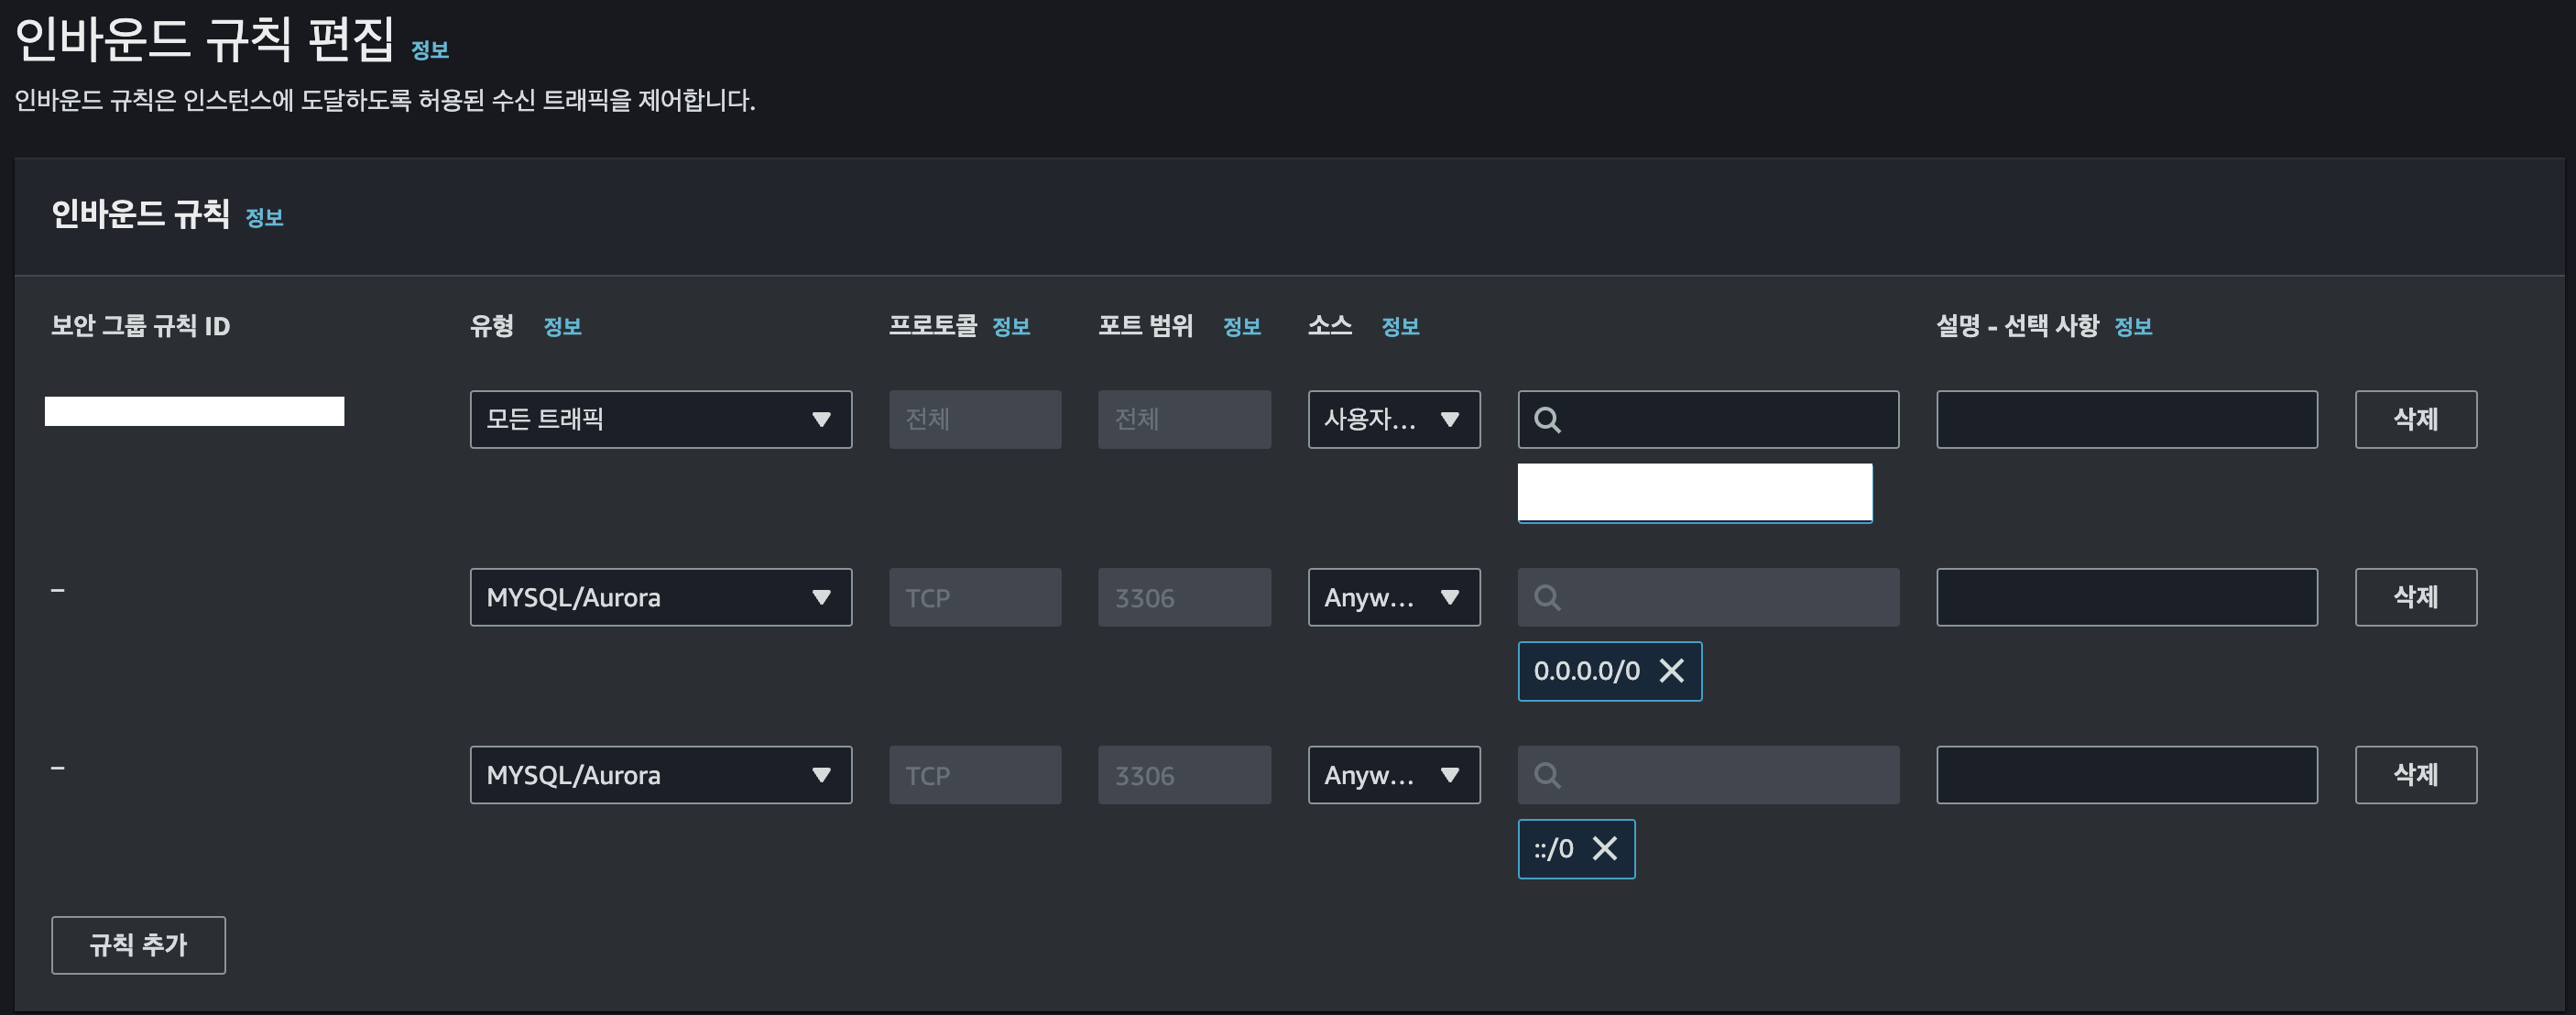The height and width of the screenshot is (1015, 2576).
Task: Focus description field of 모든 트래픽 rule
Action: pos(2127,420)
